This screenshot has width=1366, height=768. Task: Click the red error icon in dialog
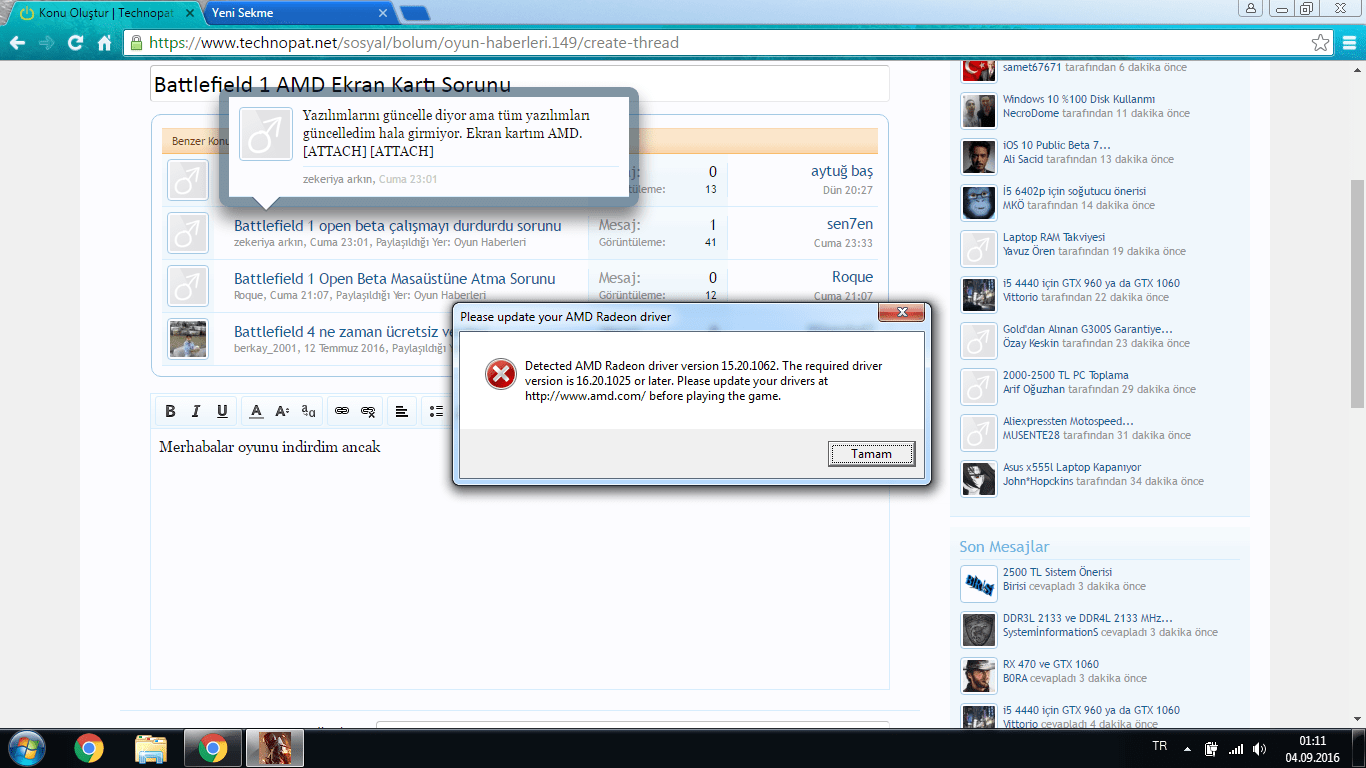(x=500, y=375)
